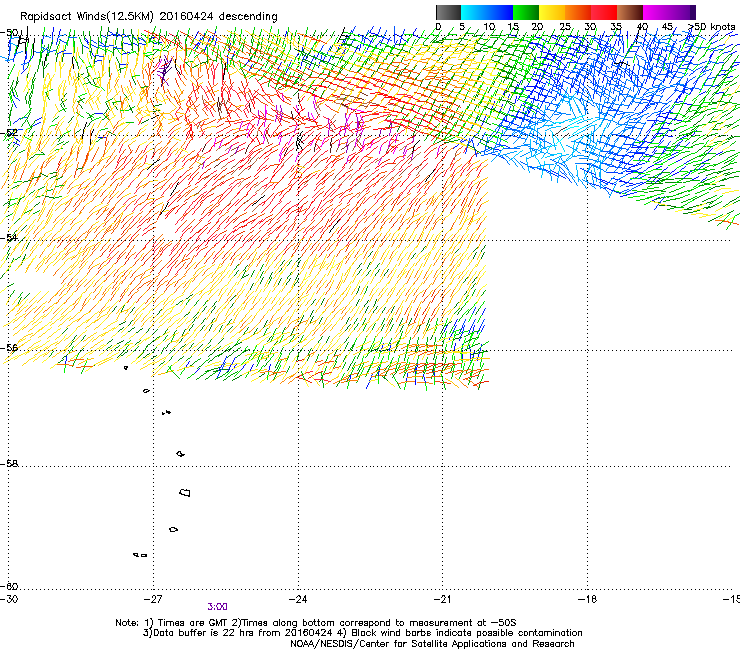Click the -56 latitude axis label
Screen dimensions: 740x650
coord(9,348)
